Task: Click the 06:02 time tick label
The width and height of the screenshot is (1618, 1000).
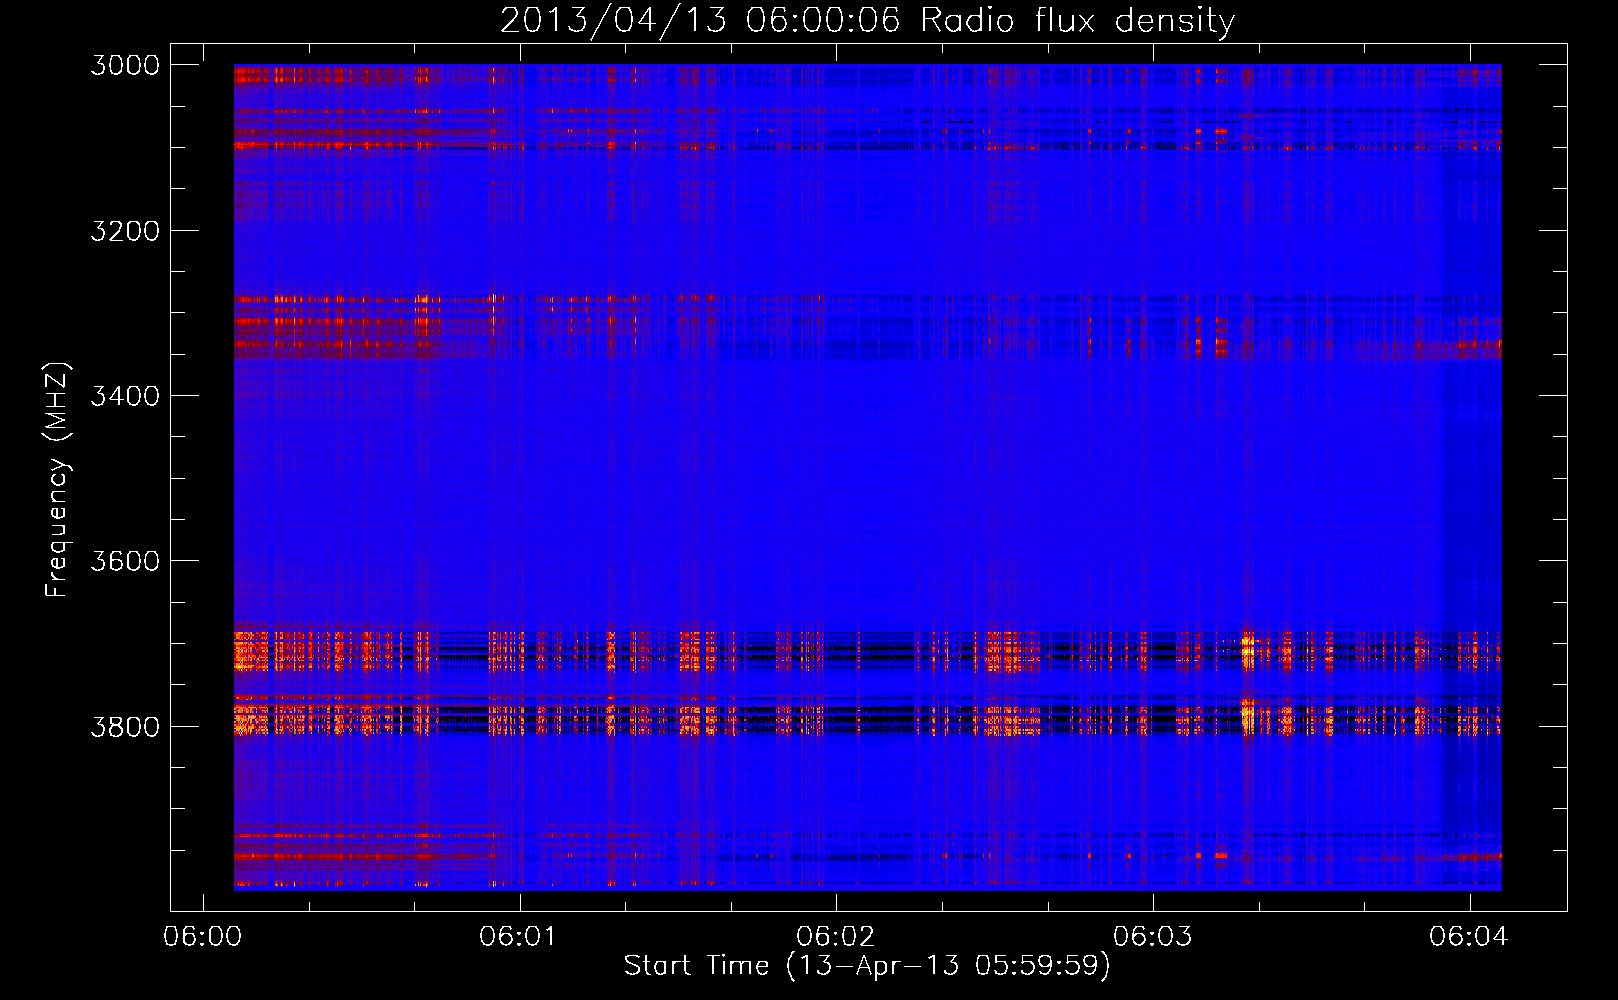Action: [x=835, y=936]
